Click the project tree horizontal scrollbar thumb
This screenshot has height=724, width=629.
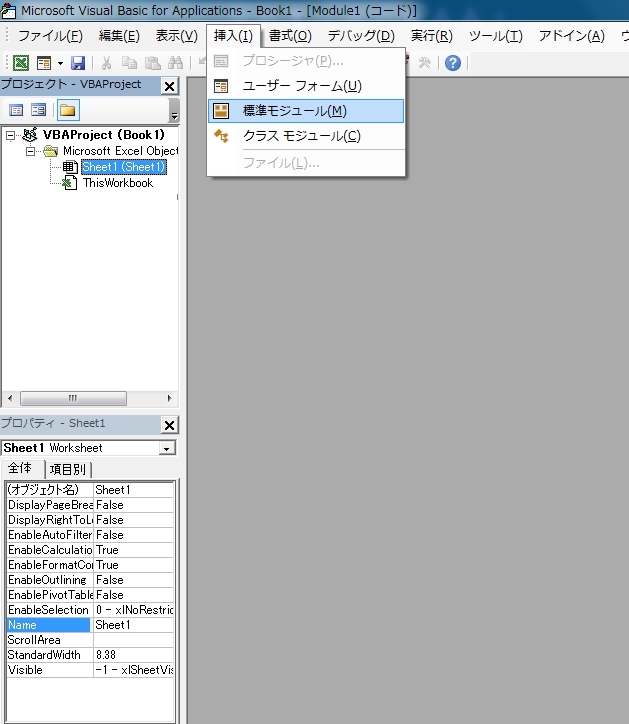click(x=73, y=398)
